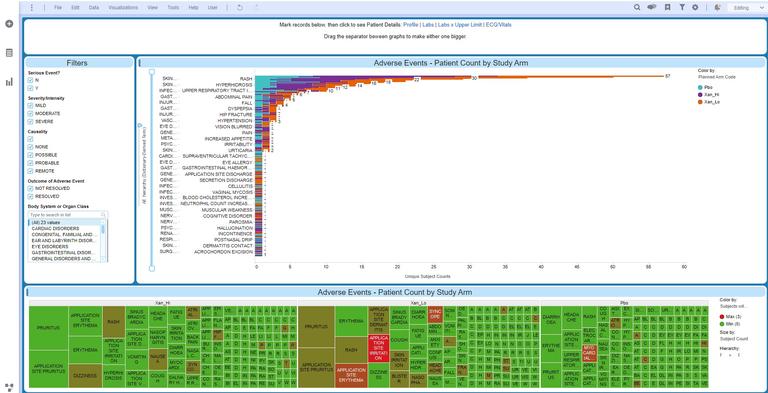Open the Edit menu

pos(75,8)
